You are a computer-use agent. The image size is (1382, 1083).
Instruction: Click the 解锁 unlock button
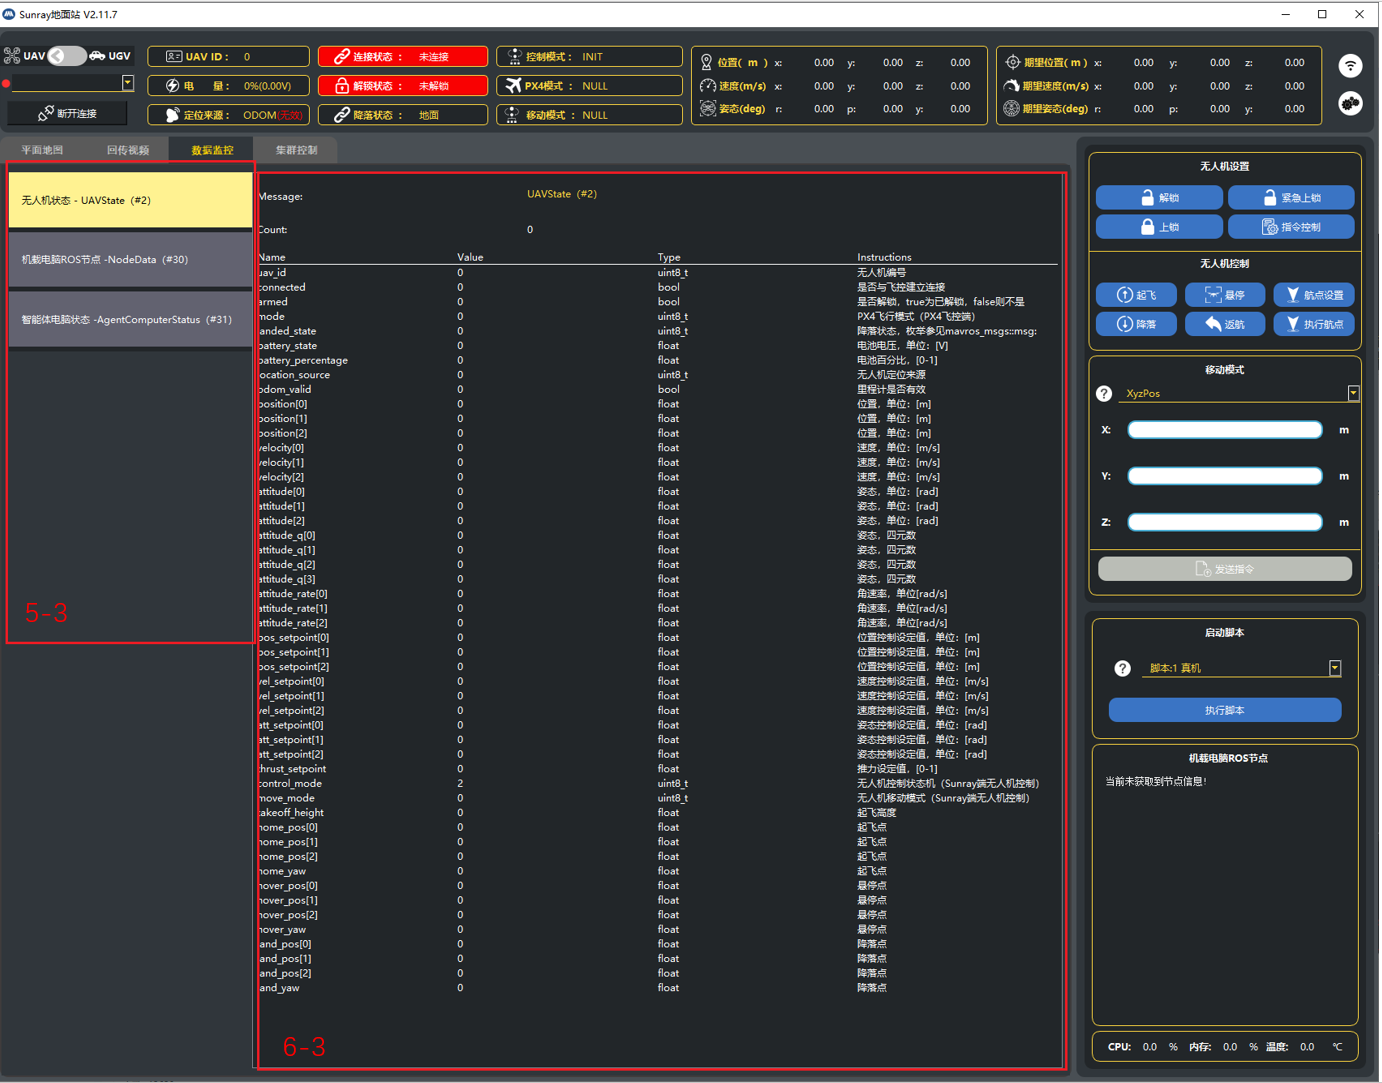(x=1159, y=198)
